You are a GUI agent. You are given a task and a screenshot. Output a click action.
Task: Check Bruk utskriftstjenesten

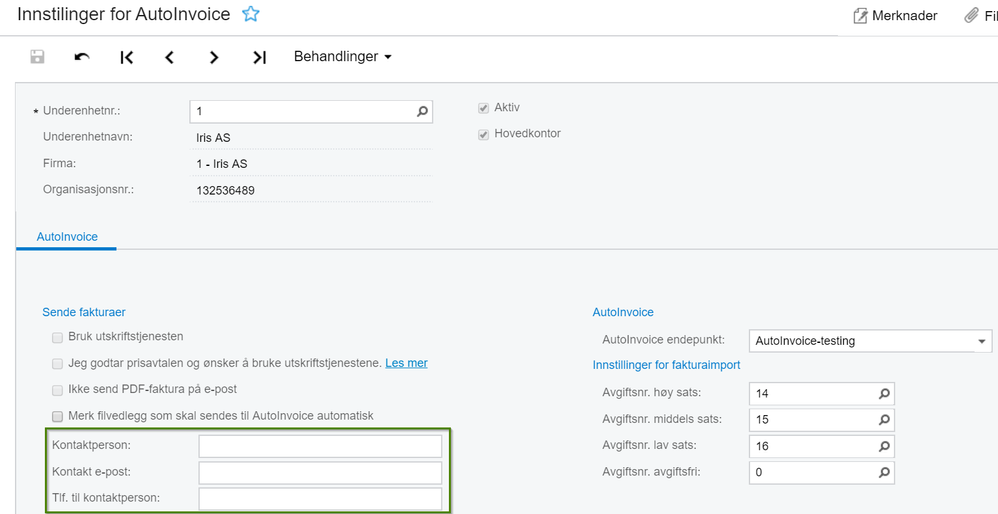coord(57,337)
